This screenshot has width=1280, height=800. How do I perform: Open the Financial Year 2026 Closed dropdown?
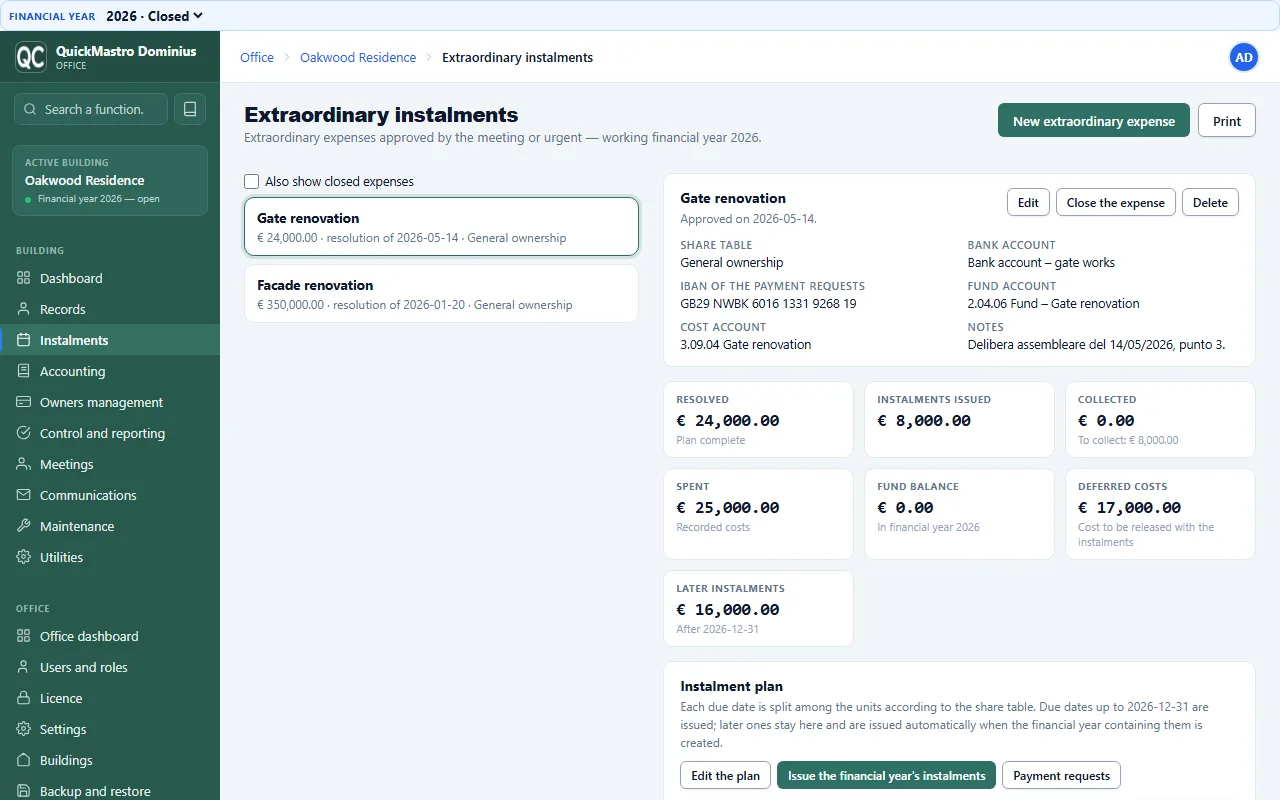(x=155, y=16)
